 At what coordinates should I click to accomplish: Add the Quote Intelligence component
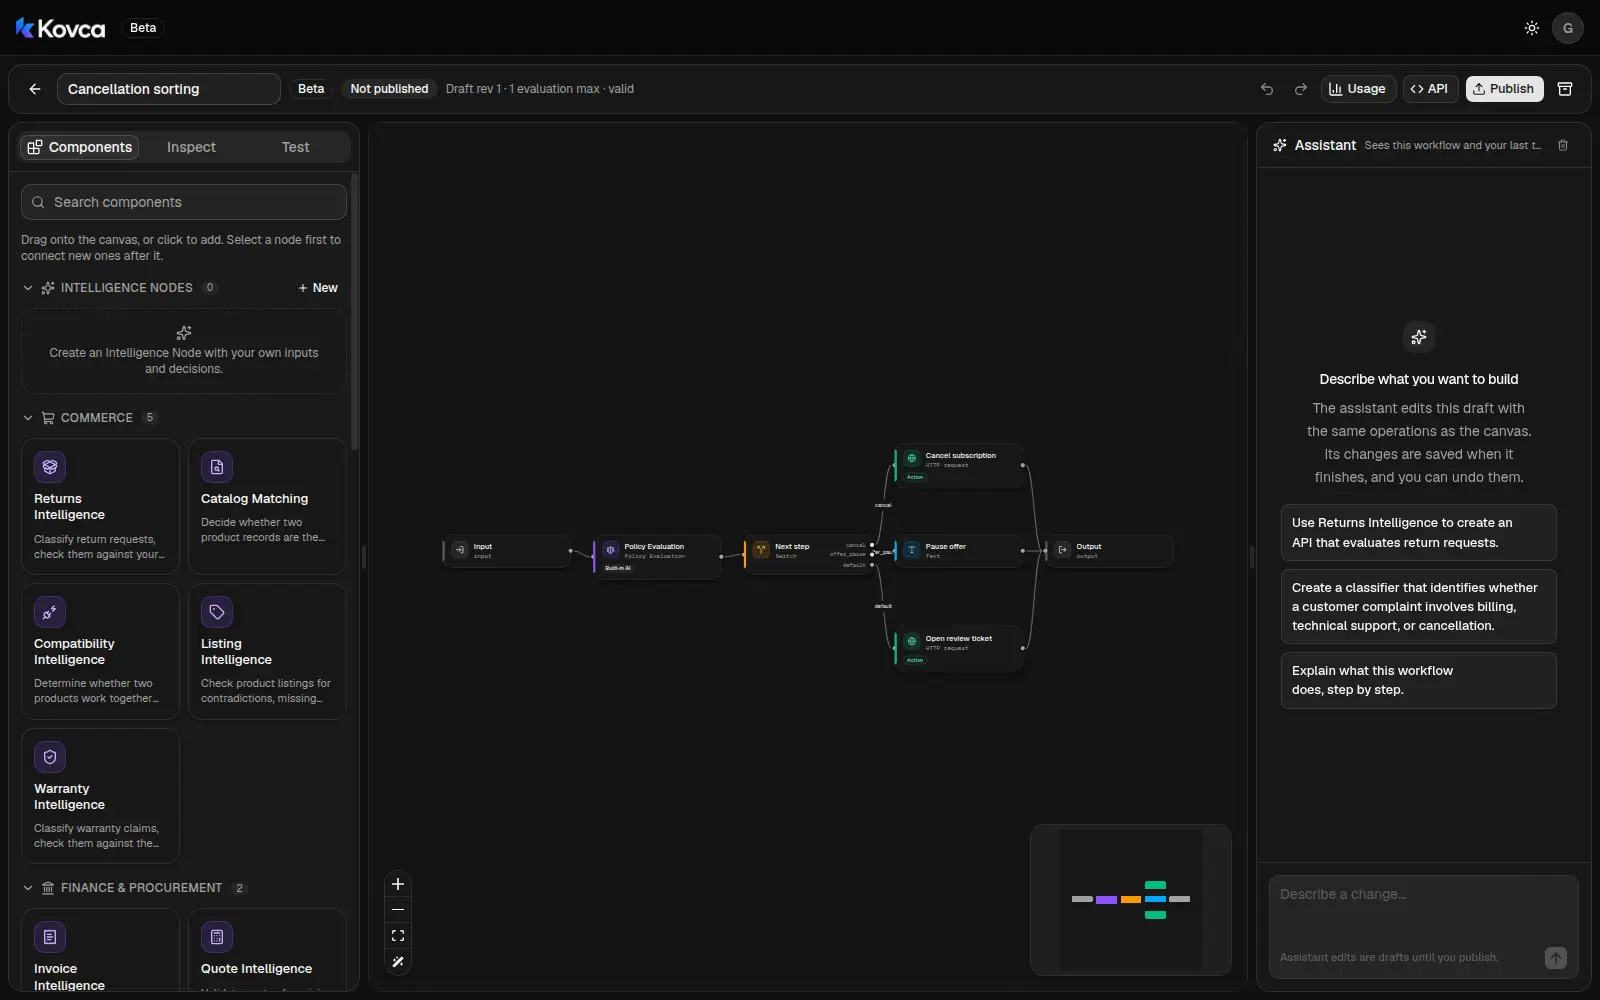pos(267,950)
